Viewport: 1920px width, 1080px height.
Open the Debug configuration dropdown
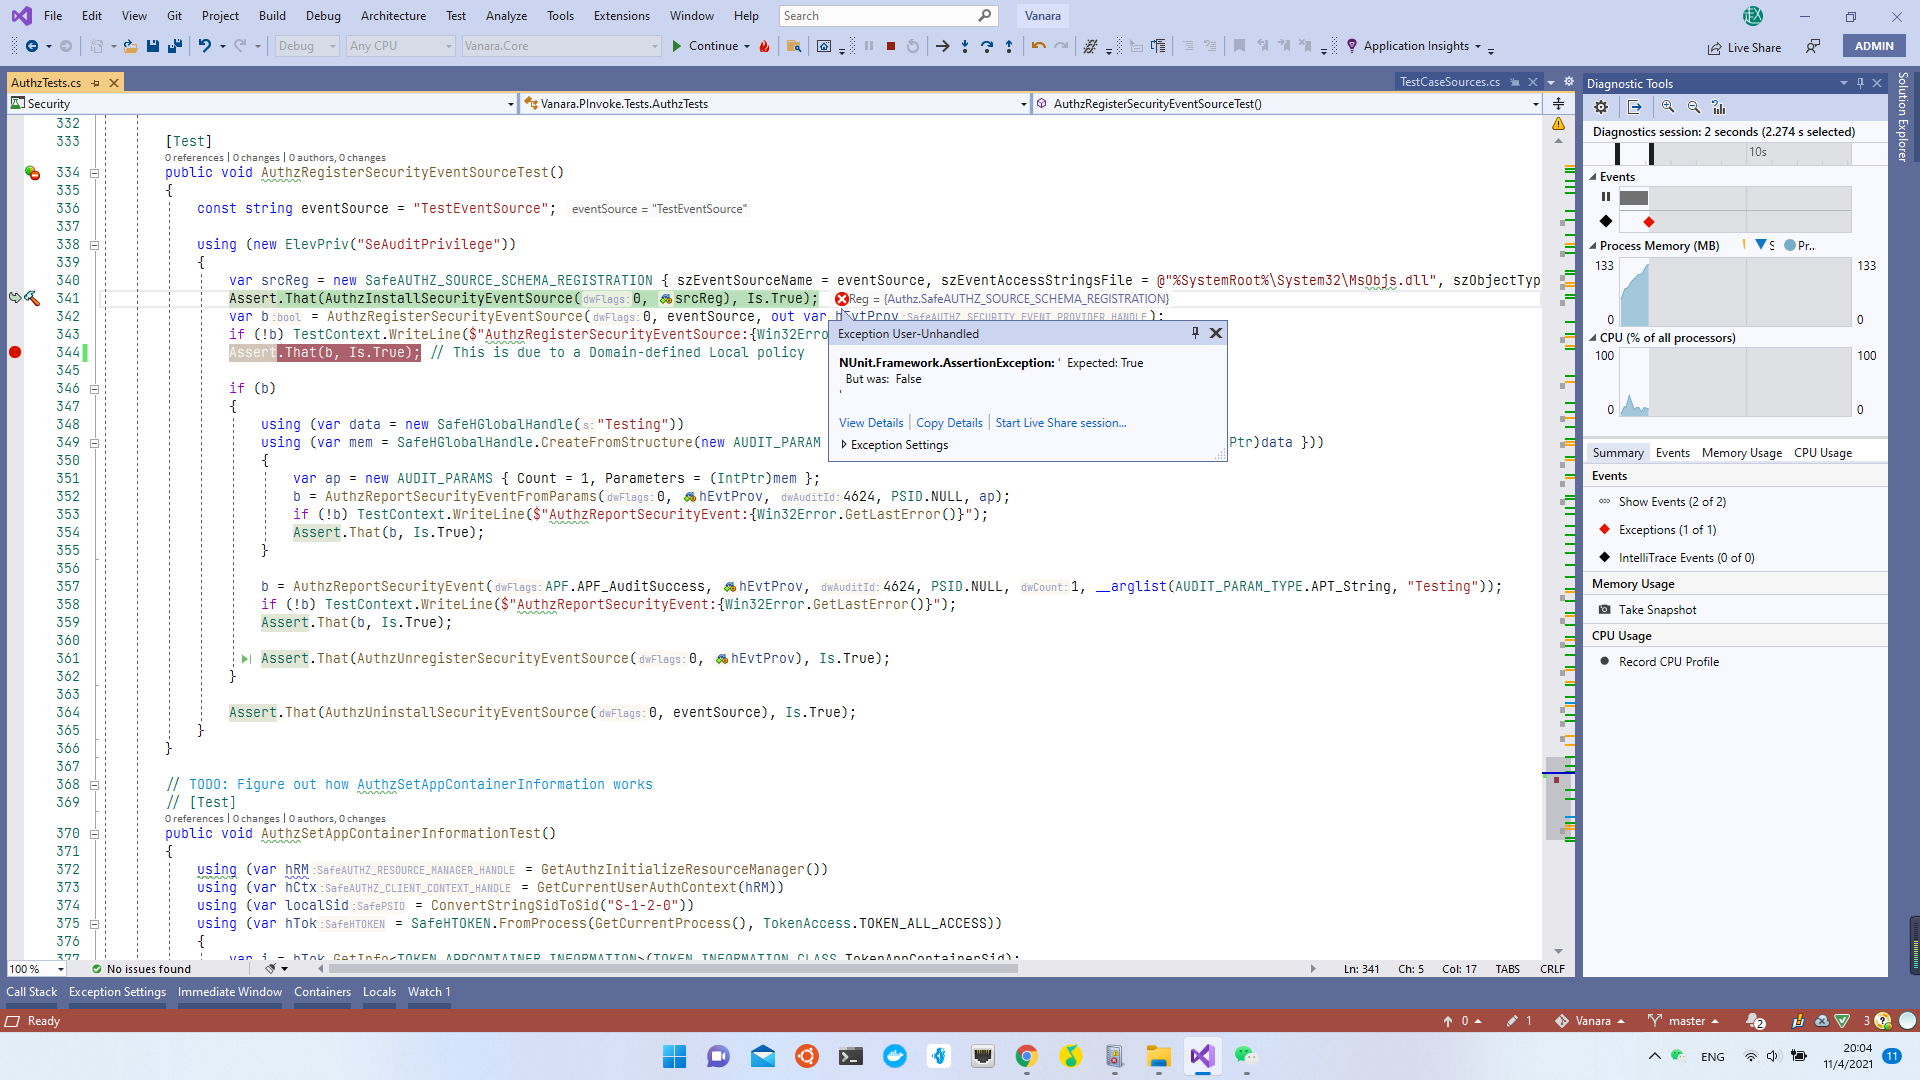point(306,46)
